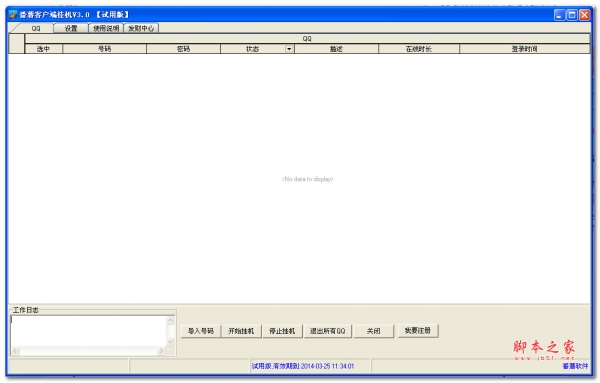Click the 番薯软件 link in status bar
Viewport: 600px width, 383px height.
[x=575, y=367]
